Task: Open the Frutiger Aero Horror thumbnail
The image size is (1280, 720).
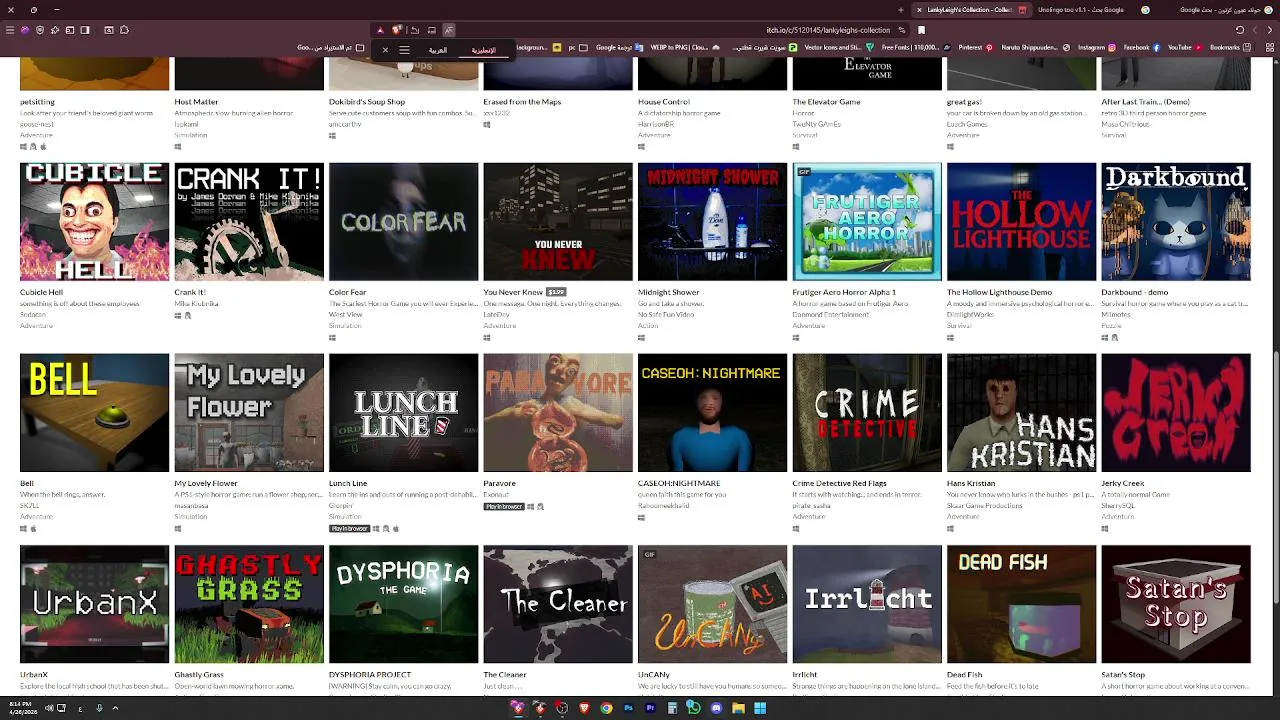Action: click(x=867, y=222)
